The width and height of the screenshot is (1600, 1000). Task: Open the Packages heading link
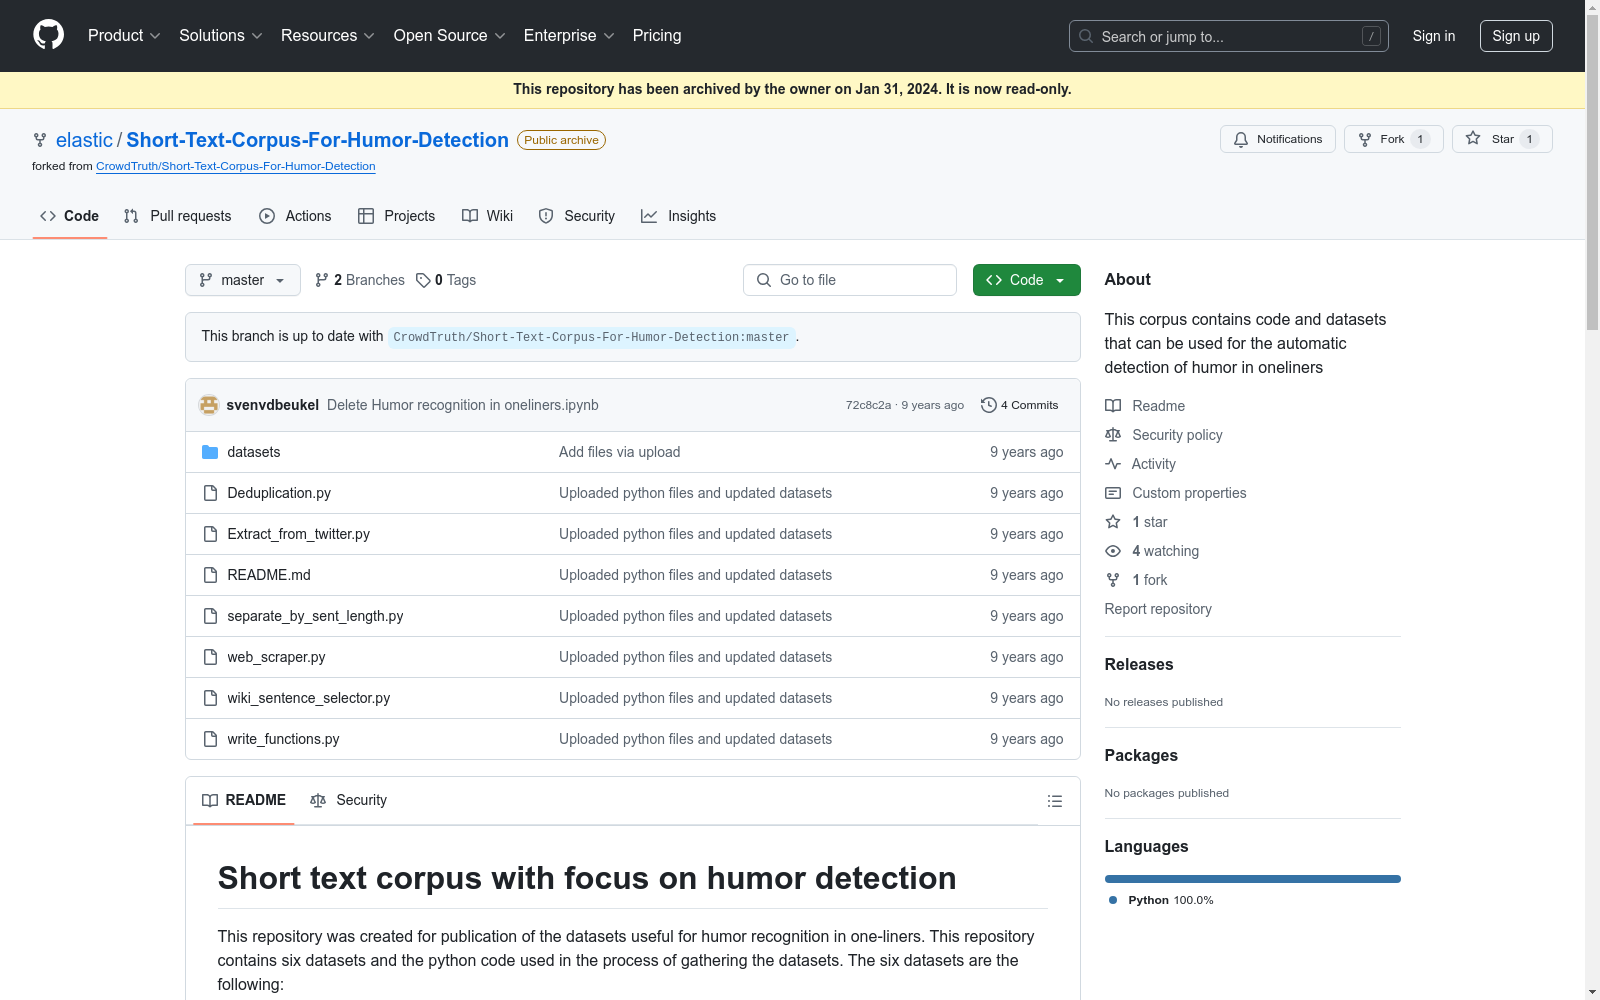tap(1141, 755)
